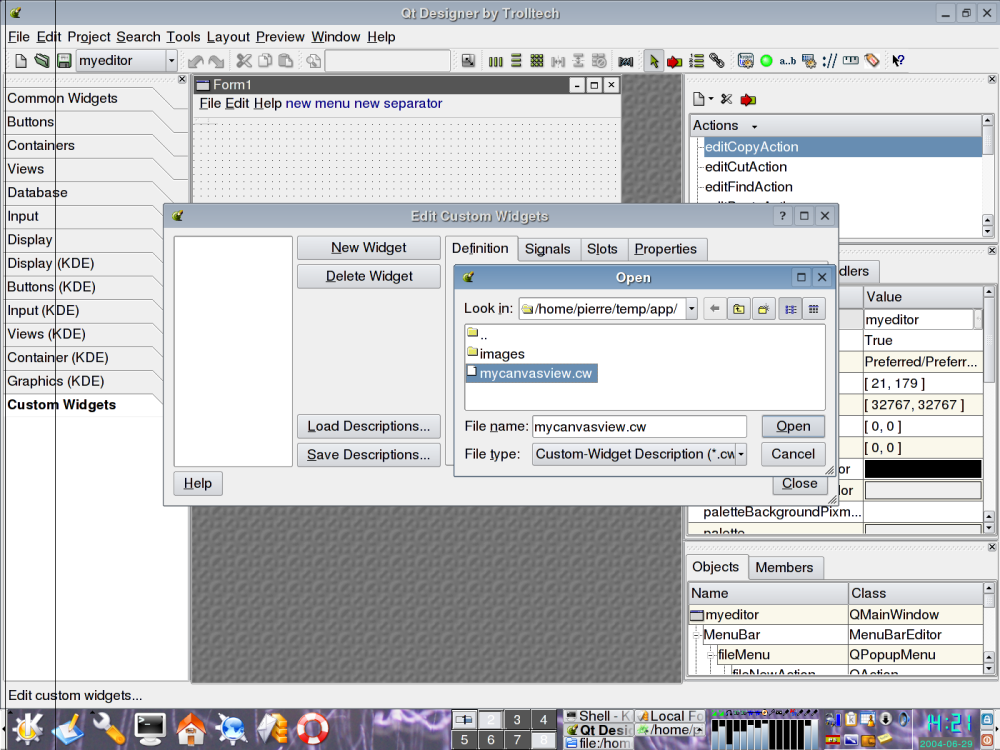Click the green circle toolbar icon

point(767,61)
